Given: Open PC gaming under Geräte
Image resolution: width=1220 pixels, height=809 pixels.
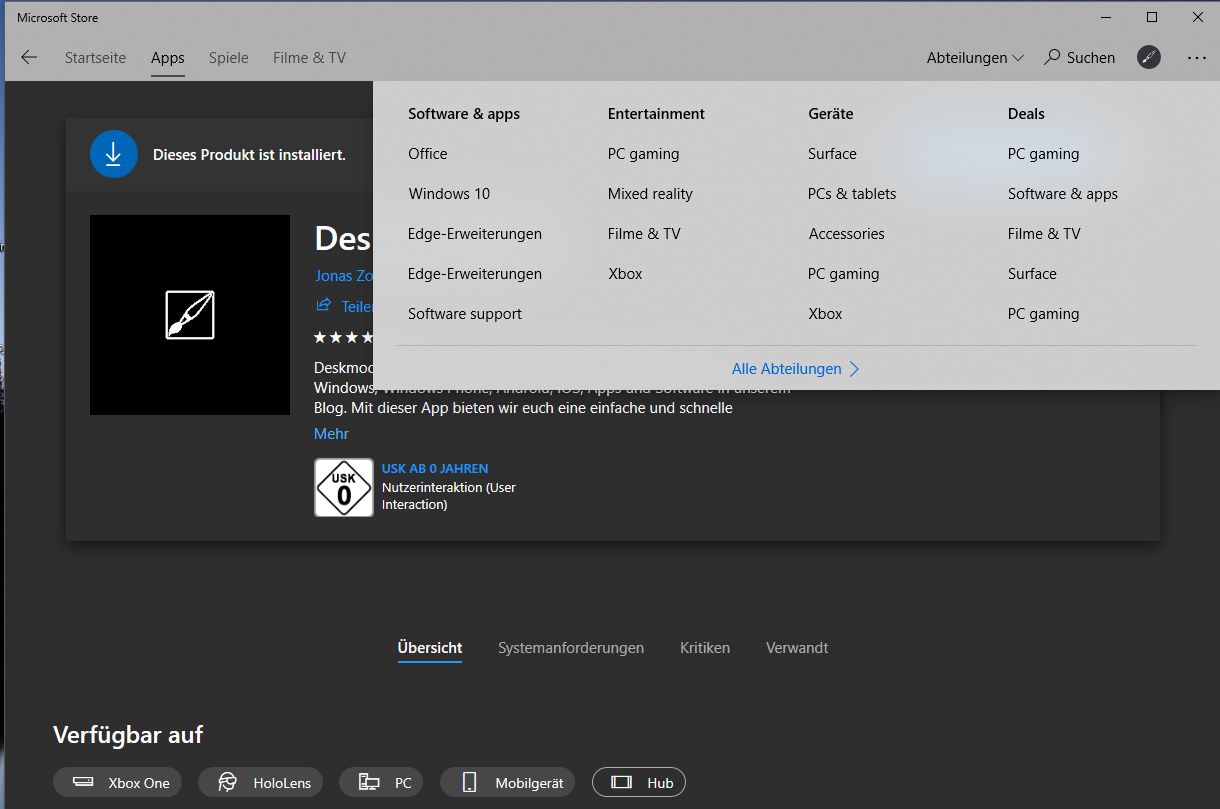Looking at the screenshot, I should [x=844, y=274].
